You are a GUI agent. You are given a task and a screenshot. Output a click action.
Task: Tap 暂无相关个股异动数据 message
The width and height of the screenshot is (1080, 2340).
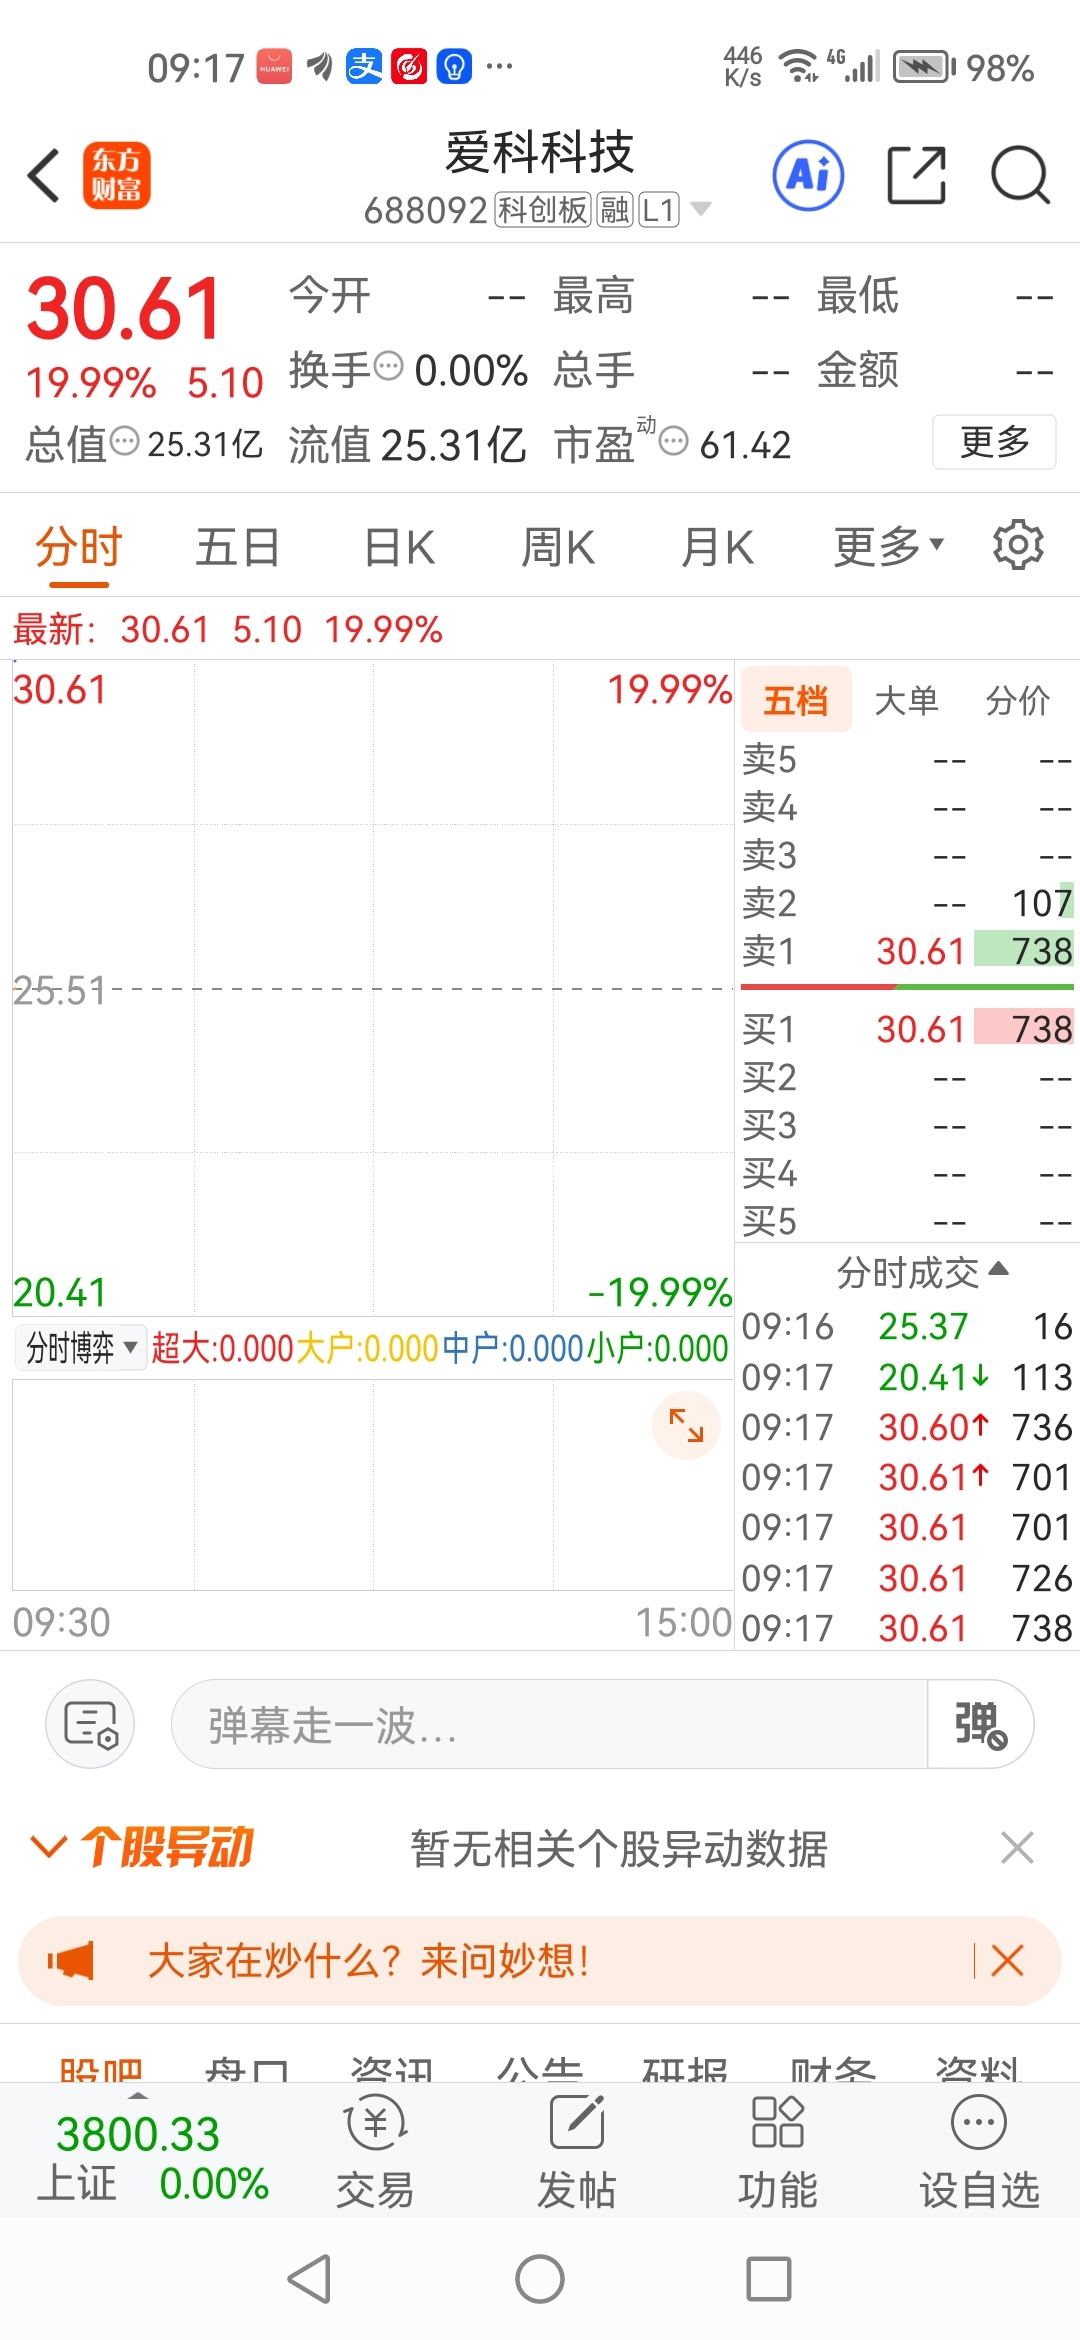(x=619, y=1849)
